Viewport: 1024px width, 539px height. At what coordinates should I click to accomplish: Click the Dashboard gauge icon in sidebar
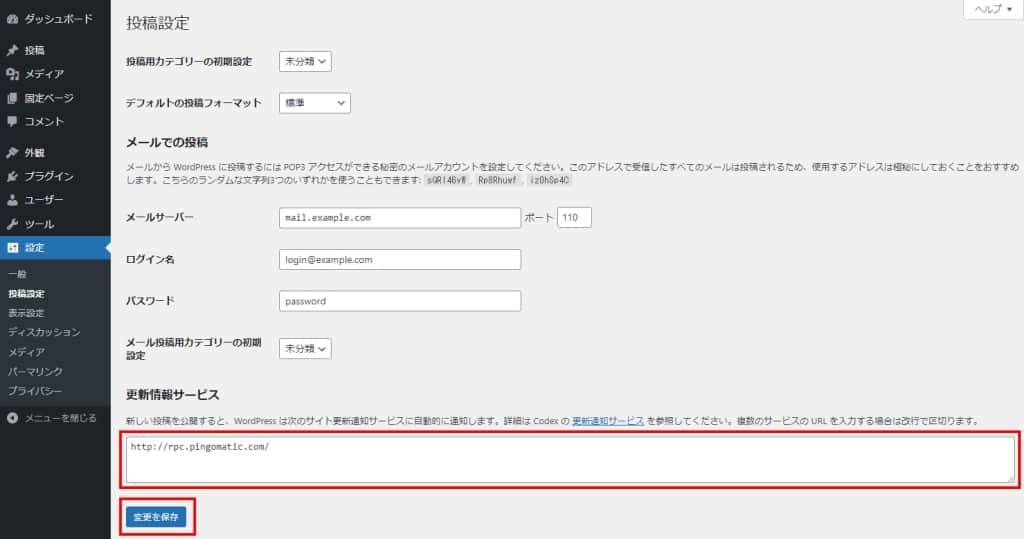point(12,19)
